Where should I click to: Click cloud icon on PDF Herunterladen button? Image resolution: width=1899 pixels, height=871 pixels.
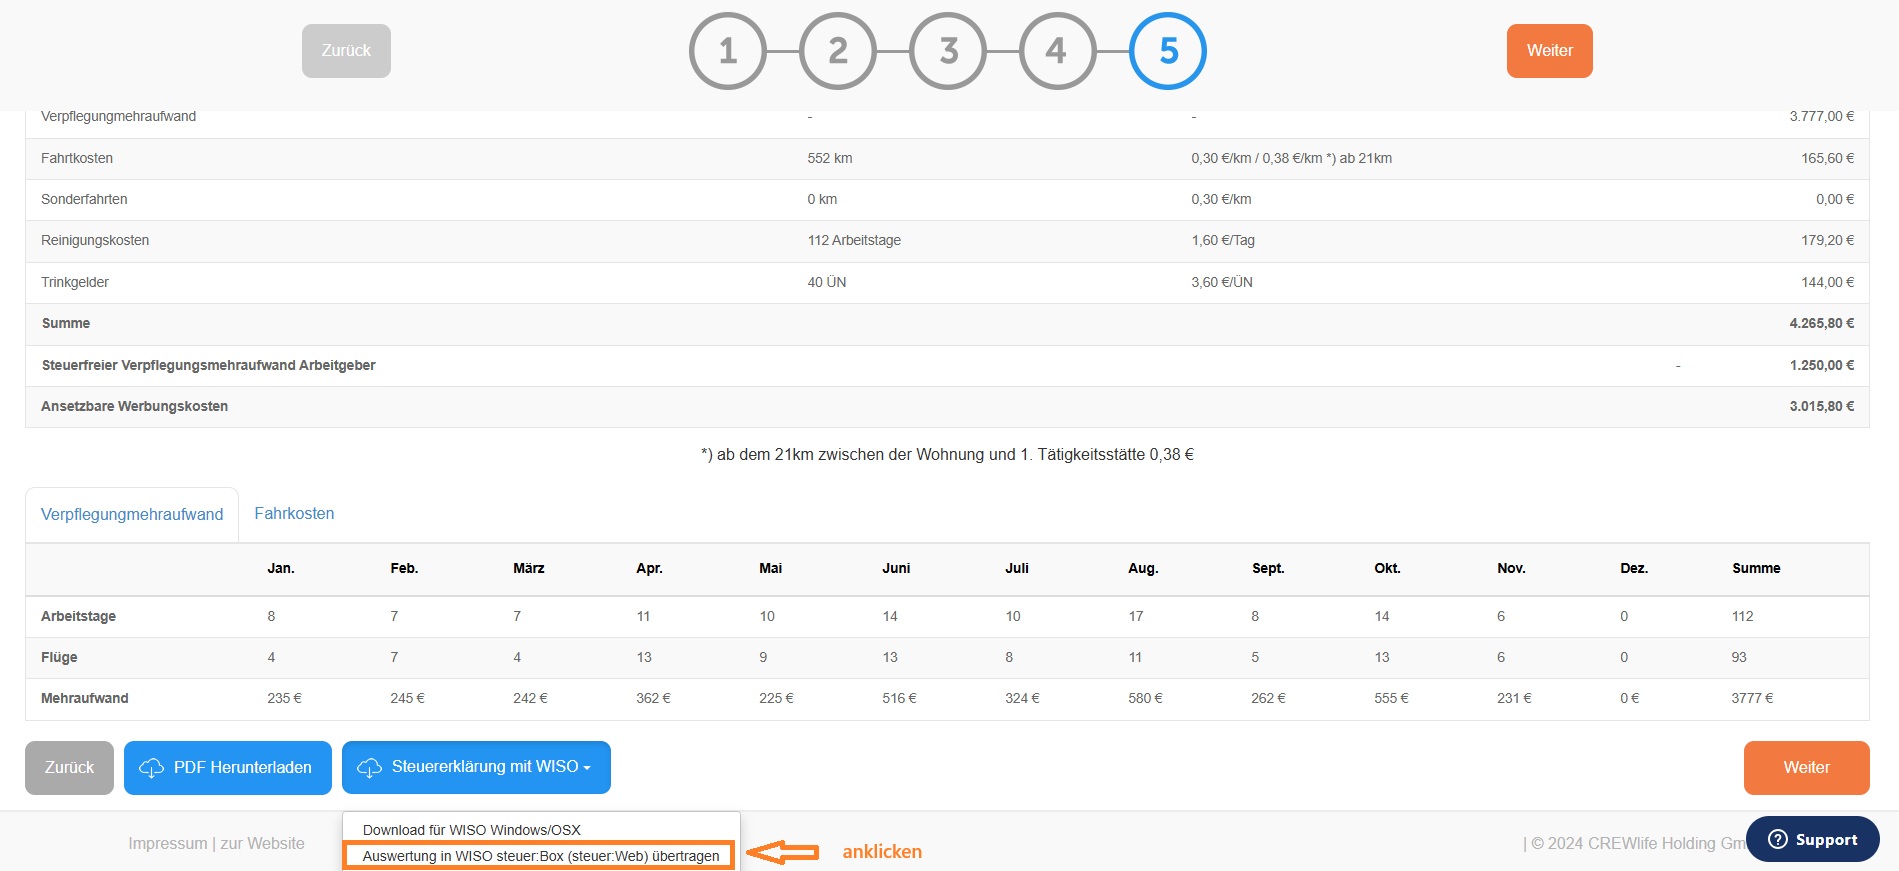tap(151, 768)
